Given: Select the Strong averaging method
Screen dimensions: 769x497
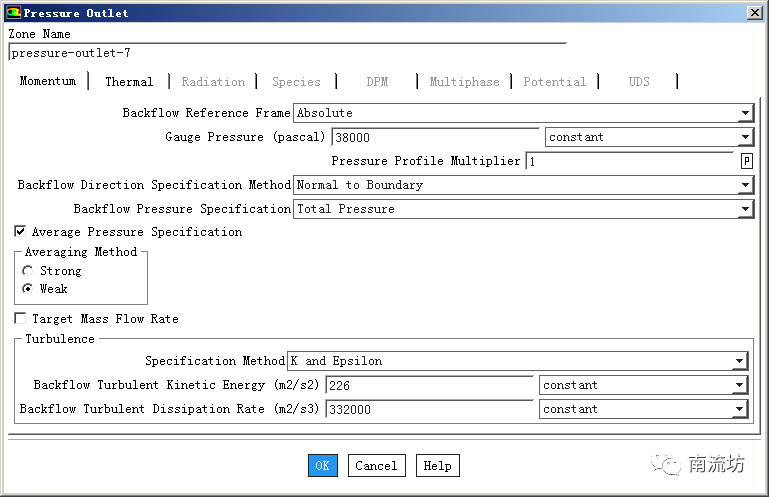Looking at the screenshot, I should pos(28,271).
